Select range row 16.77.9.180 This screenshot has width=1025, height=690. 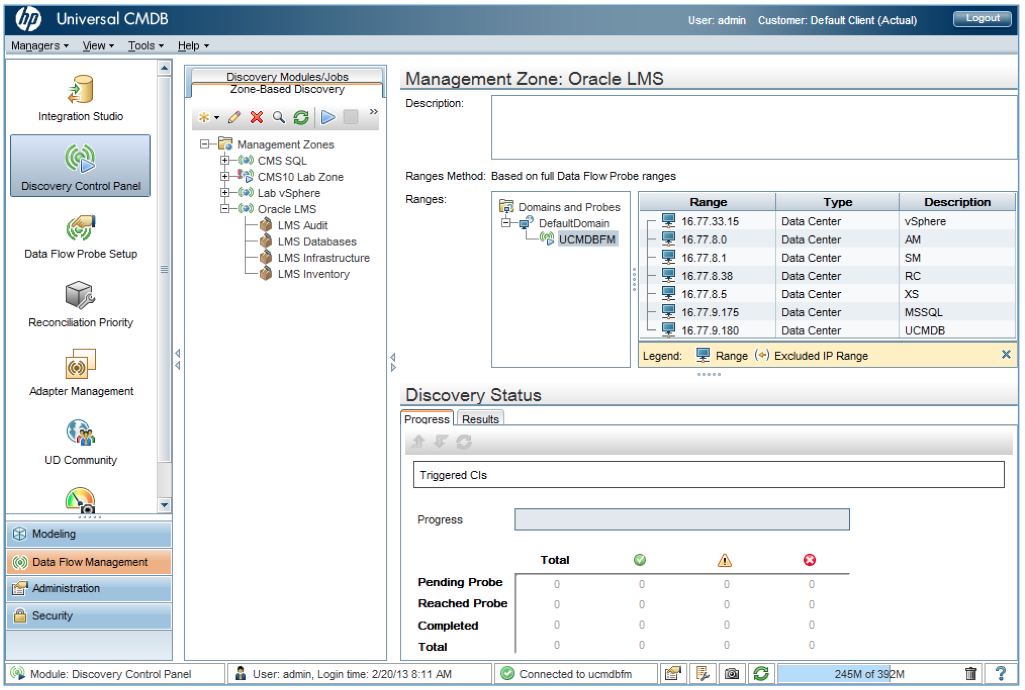pos(828,331)
